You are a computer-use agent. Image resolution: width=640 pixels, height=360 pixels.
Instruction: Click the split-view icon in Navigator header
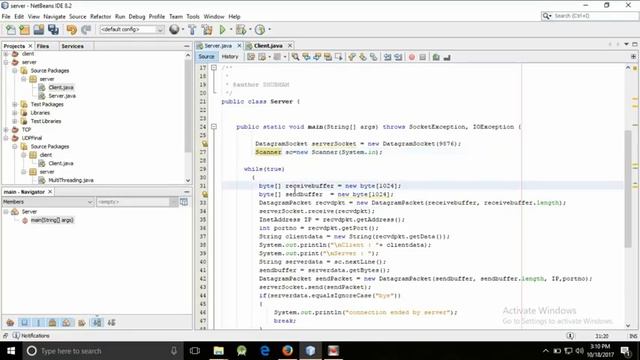[184, 202]
